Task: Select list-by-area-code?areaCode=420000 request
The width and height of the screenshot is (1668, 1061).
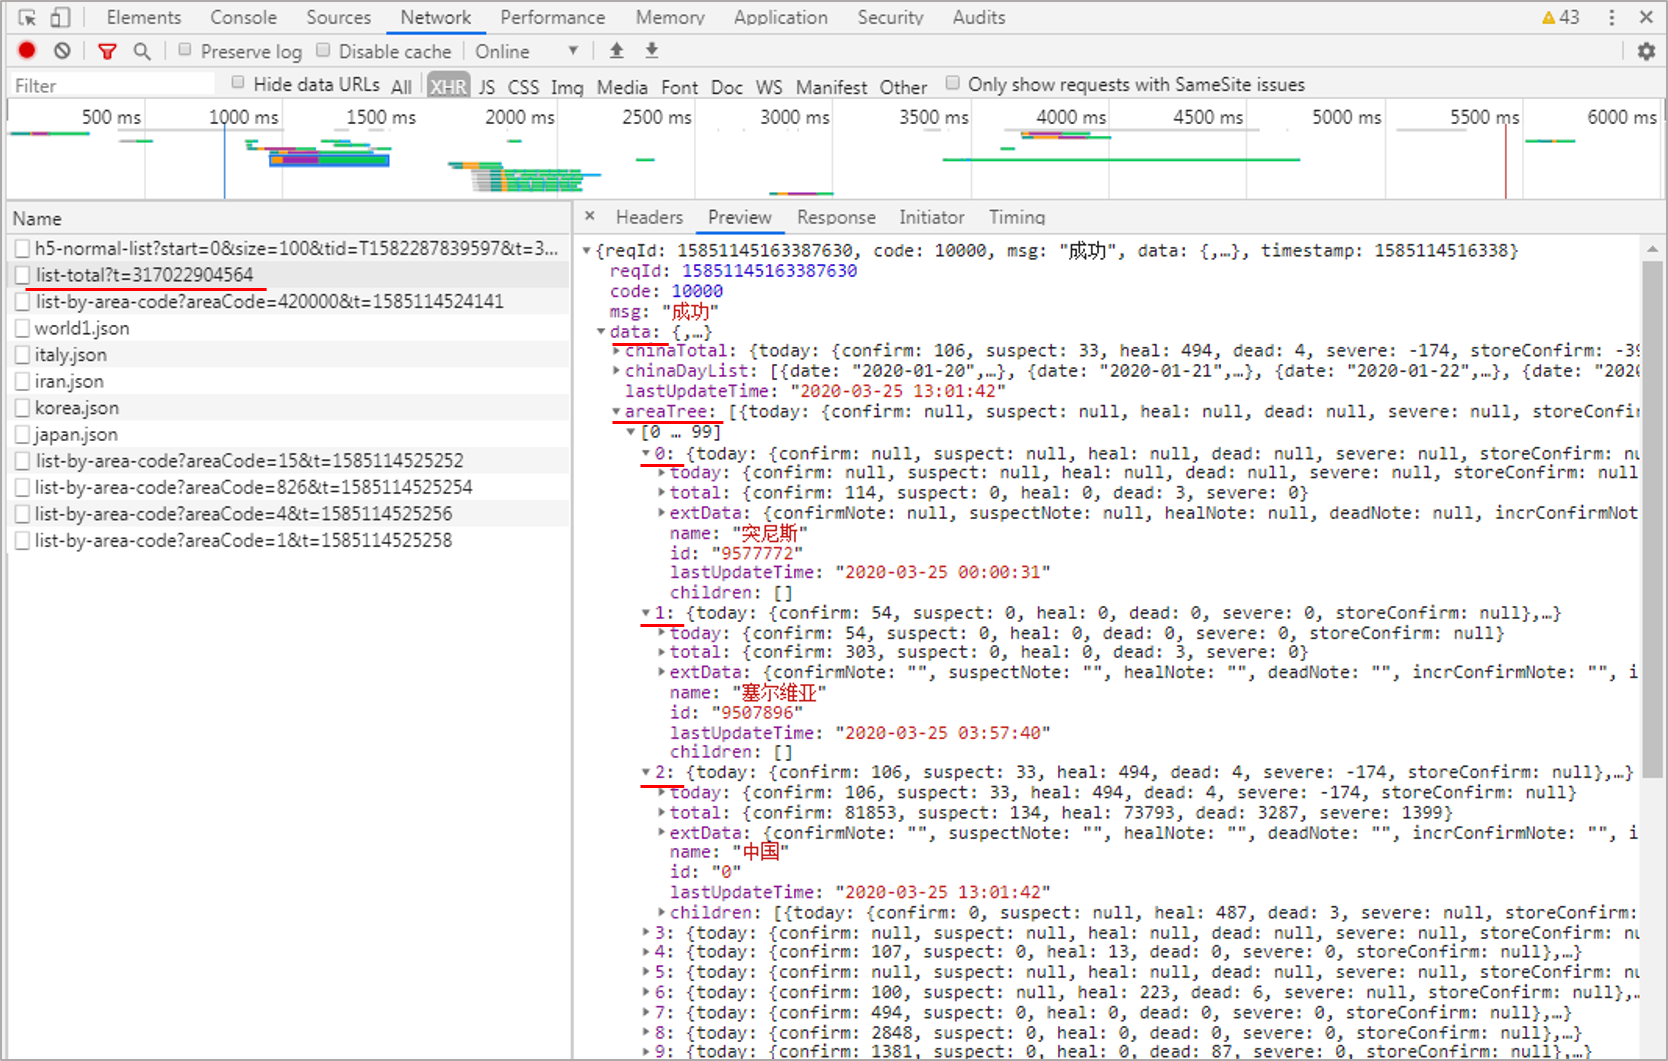Action: click(x=288, y=301)
